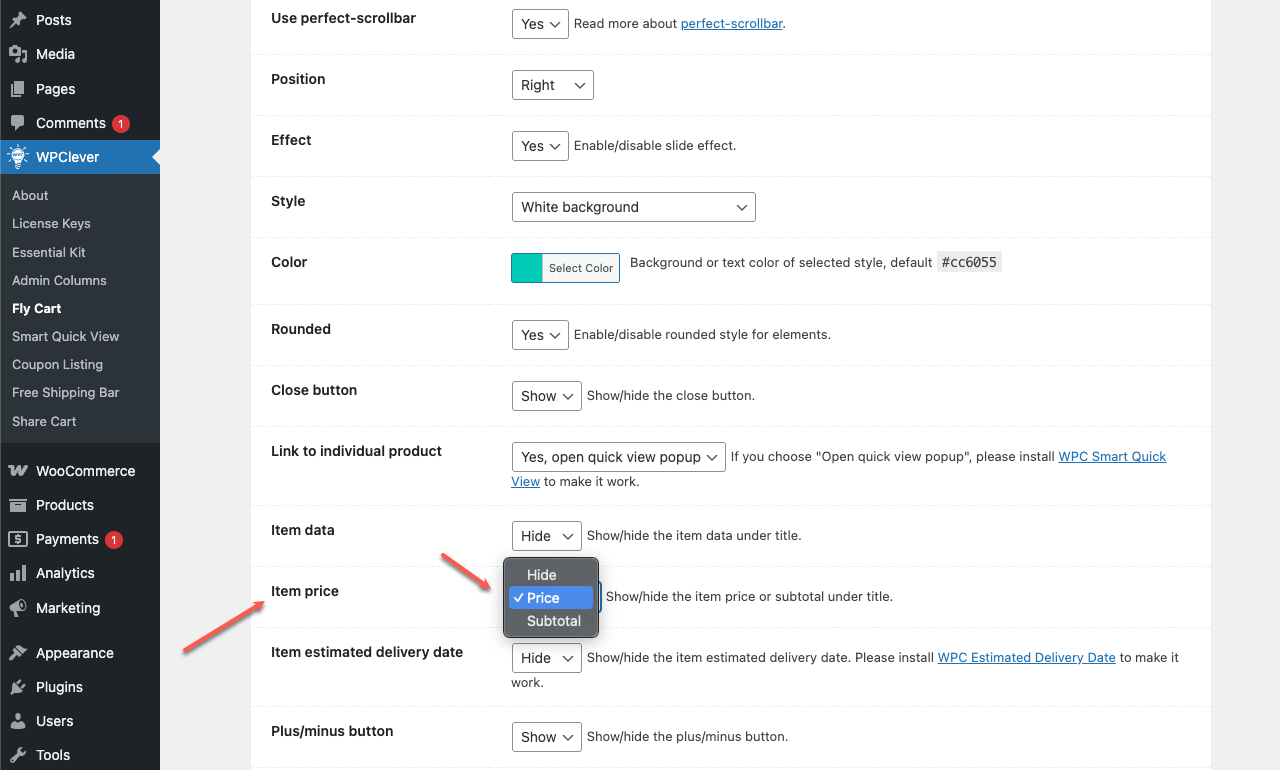Open the Link to individual product dropdown
Viewport: 1280px width, 770px height.
point(618,457)
